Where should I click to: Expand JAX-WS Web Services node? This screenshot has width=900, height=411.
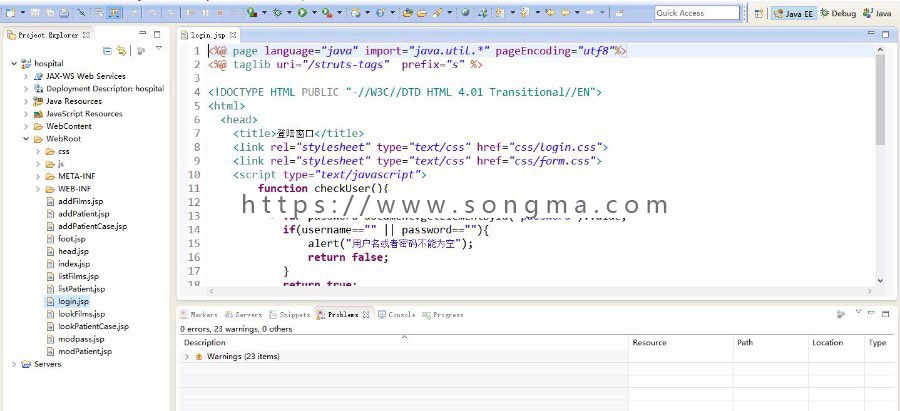click(x=26, y=76)
